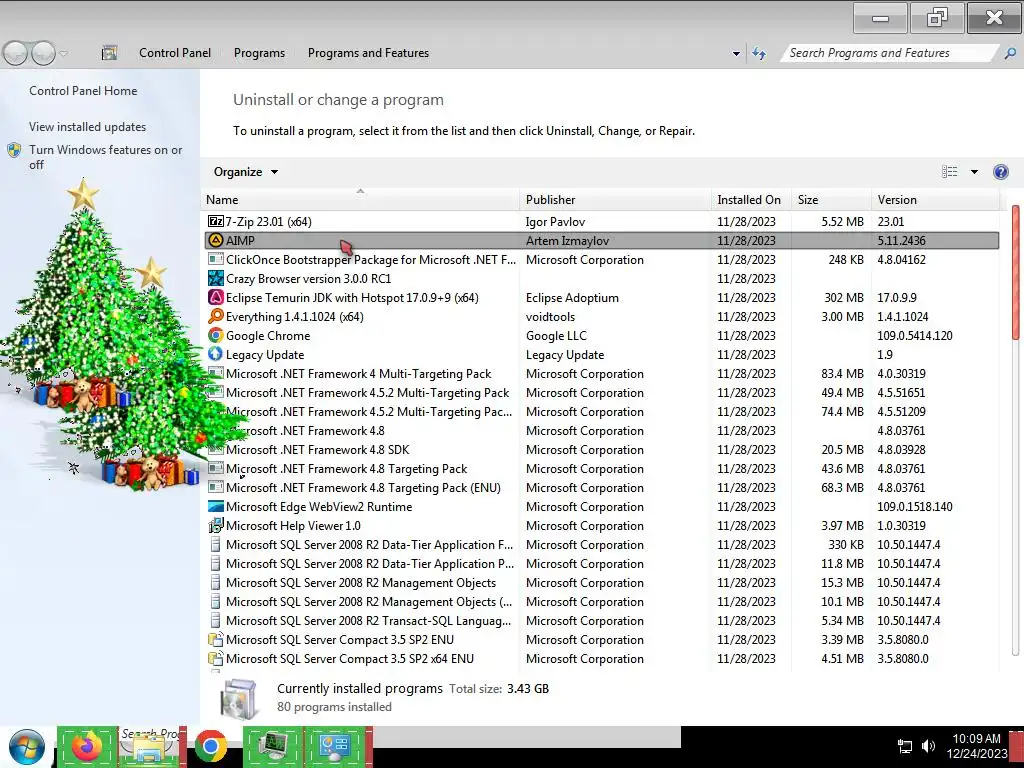The height and width of the screenshot is (768, 1024).
Task: Click the 302 MB size cell
Action: 843,298
